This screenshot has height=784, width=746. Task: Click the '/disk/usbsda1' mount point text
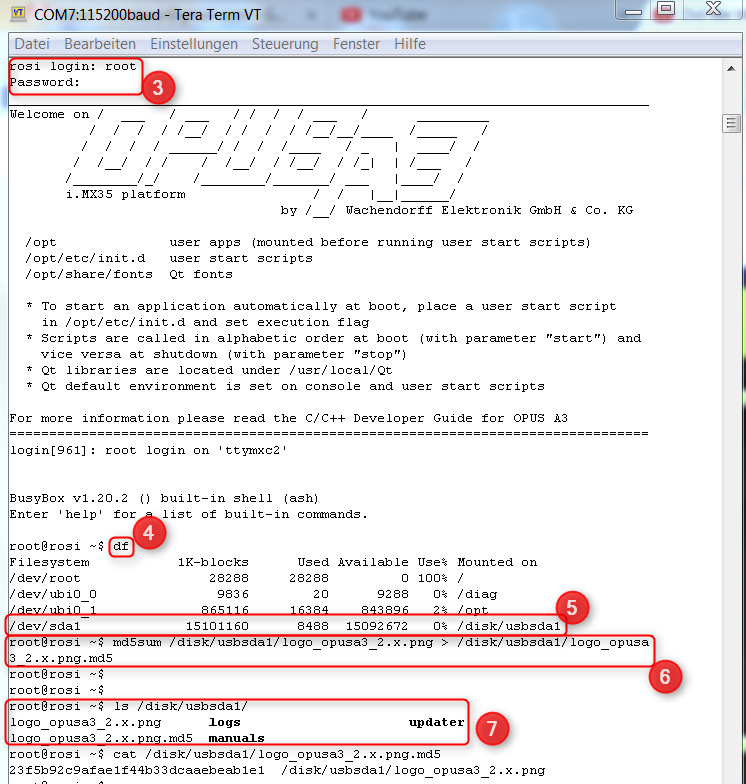pyautogui.click(x=509, y=626)
